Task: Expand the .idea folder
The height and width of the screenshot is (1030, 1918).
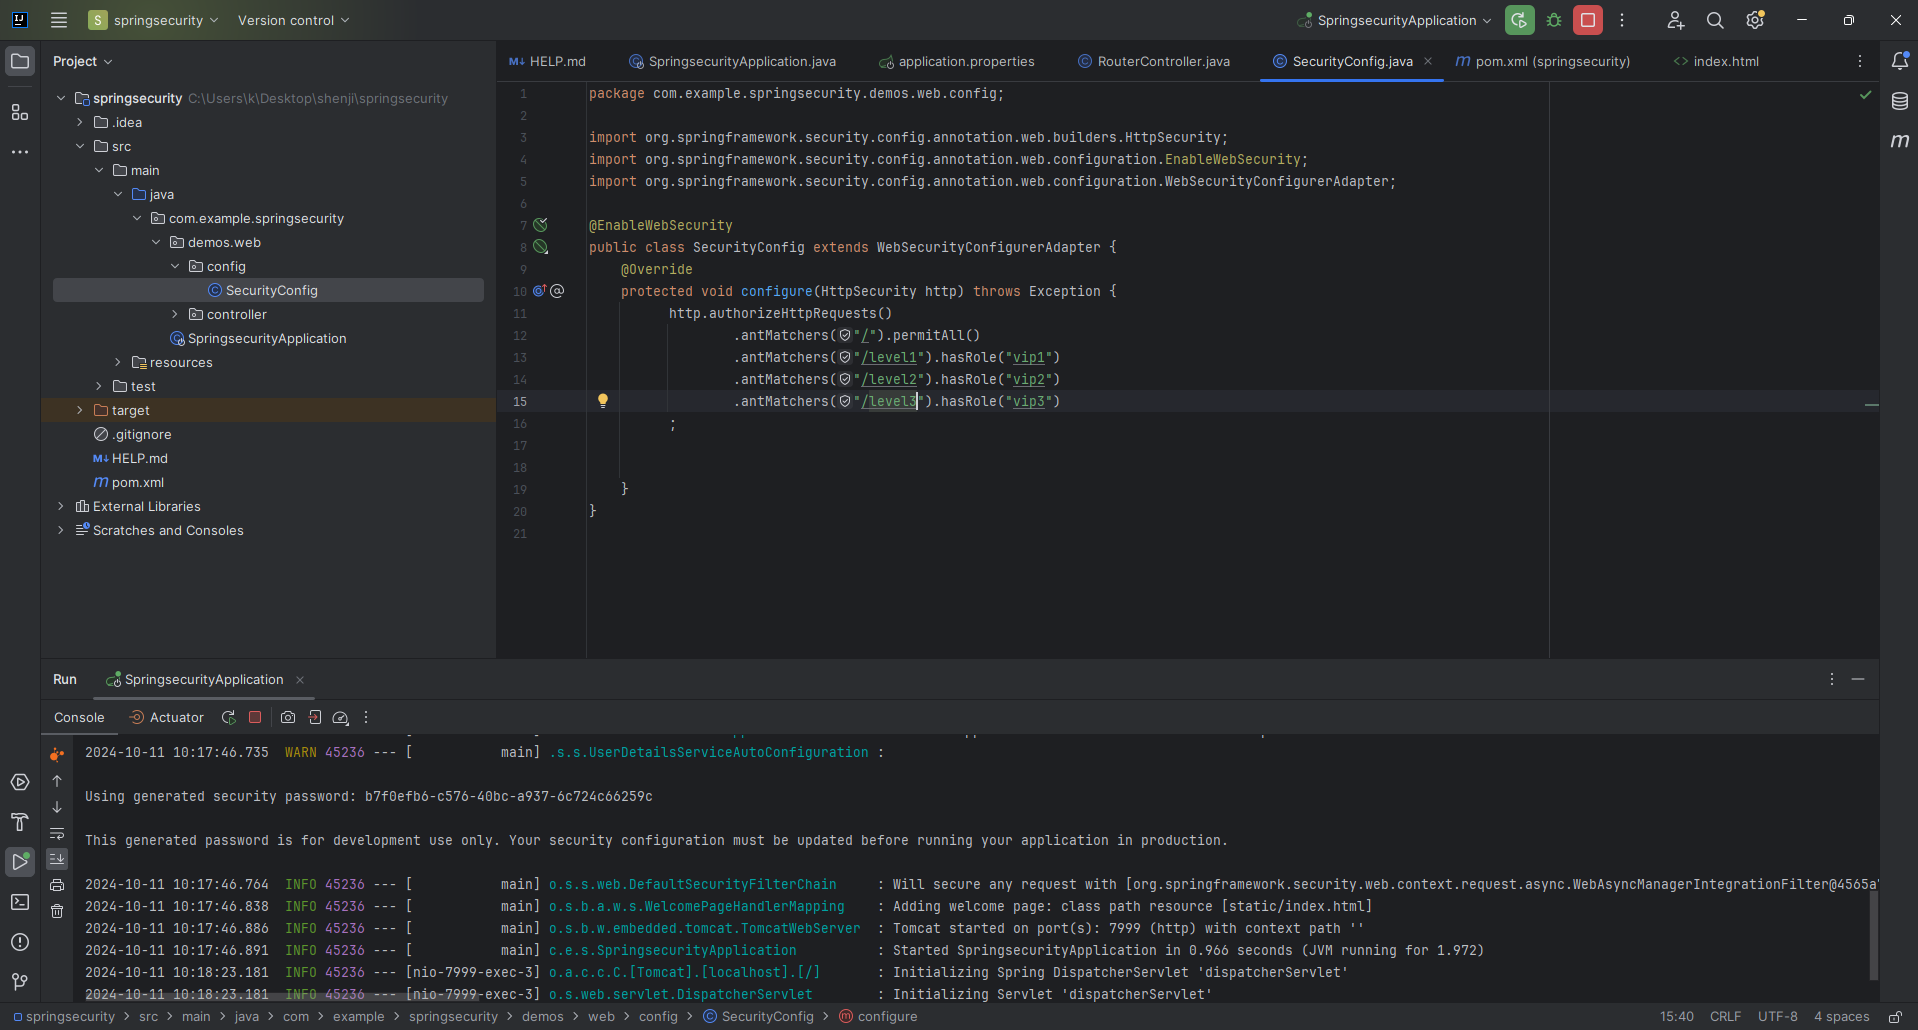Action: (80, 122)
